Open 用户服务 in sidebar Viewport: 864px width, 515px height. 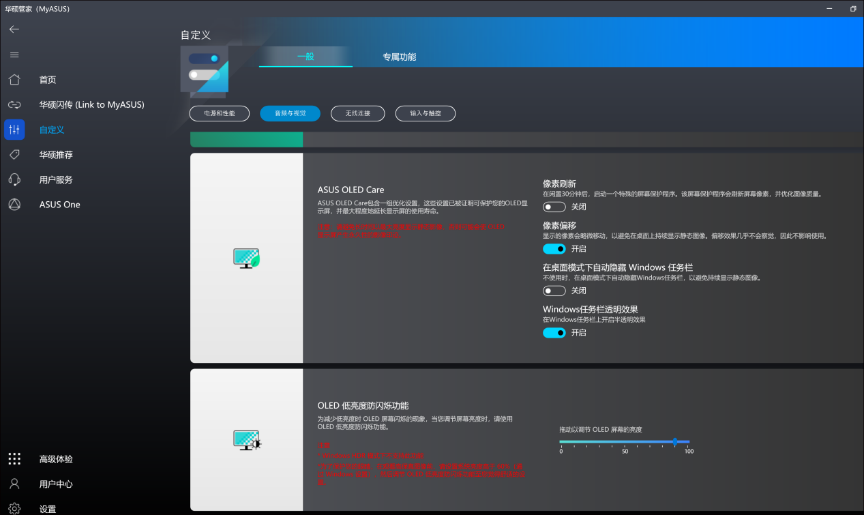pos(56,180)
